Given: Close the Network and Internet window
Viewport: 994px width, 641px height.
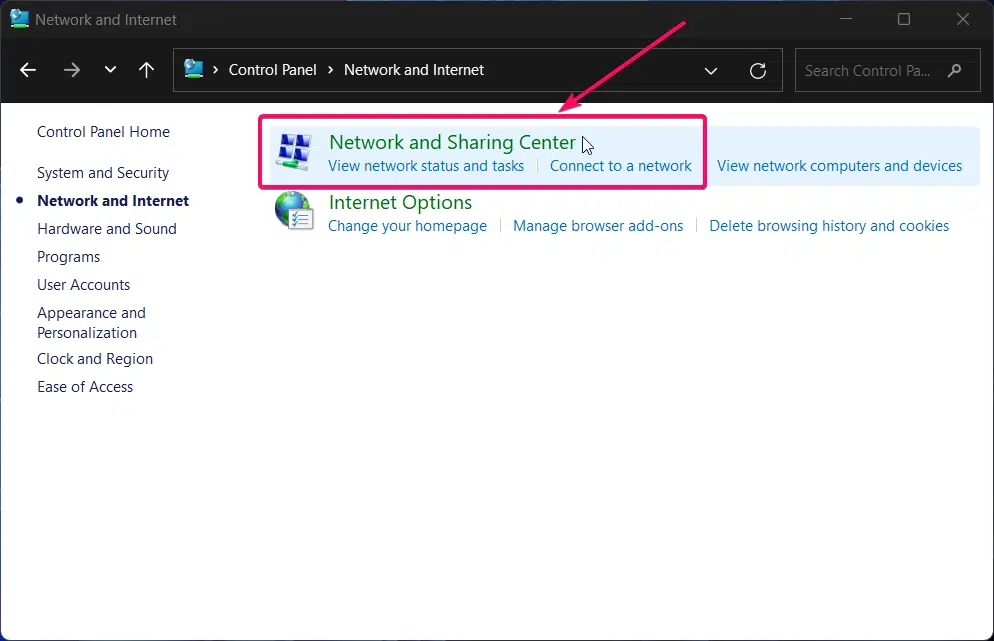Looking at the screenshot, I should point(963,19).
